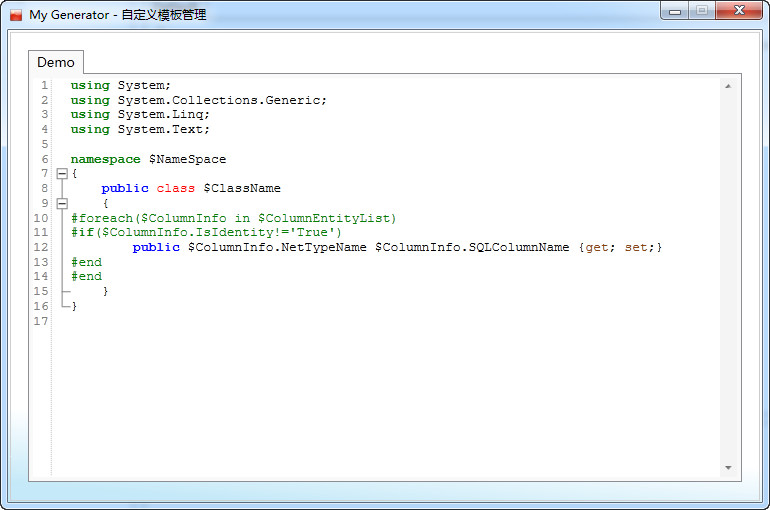This screenshot has height=510, width=770.
Task: Click the 'set;' accessor on line 12
Action: coord(639,247)
